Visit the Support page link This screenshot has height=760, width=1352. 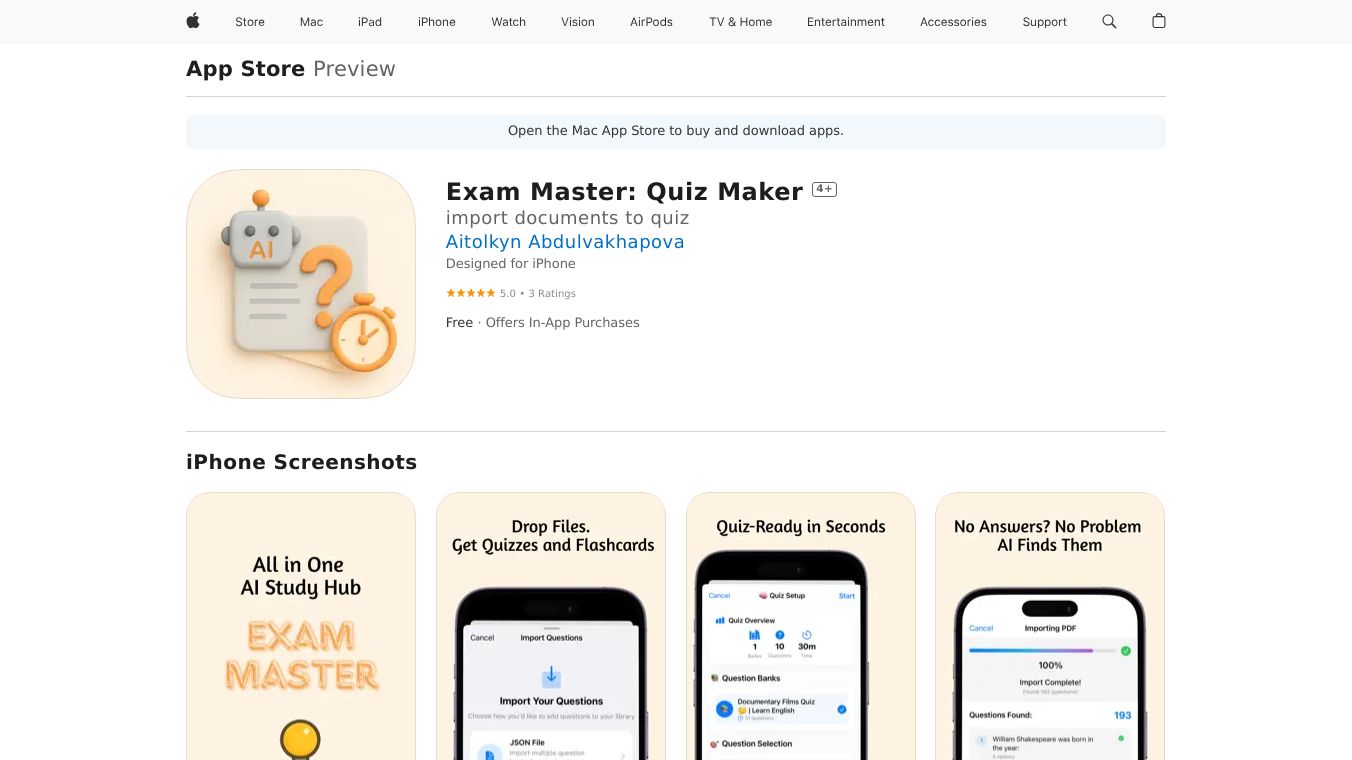1045,22
